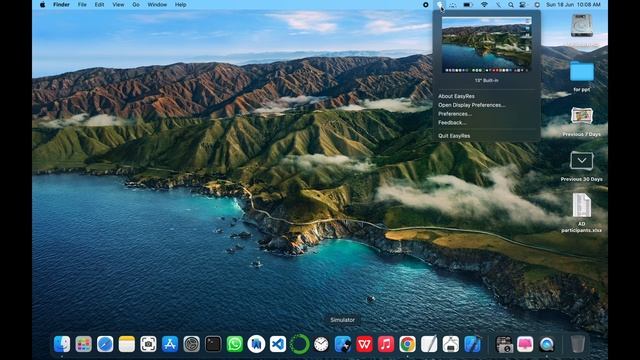Select the AD participants.xlsx file
Viewport: 640px width, 360px height.
pyautogui.click(x=582, y=206)
